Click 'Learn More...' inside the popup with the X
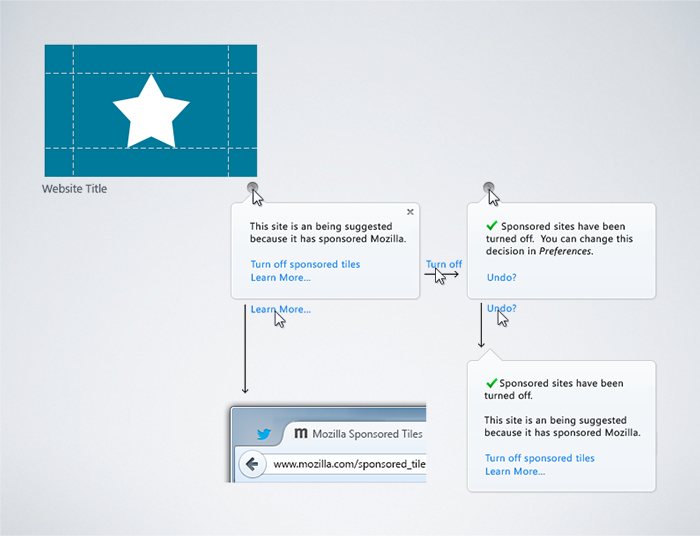 (280, 277)
